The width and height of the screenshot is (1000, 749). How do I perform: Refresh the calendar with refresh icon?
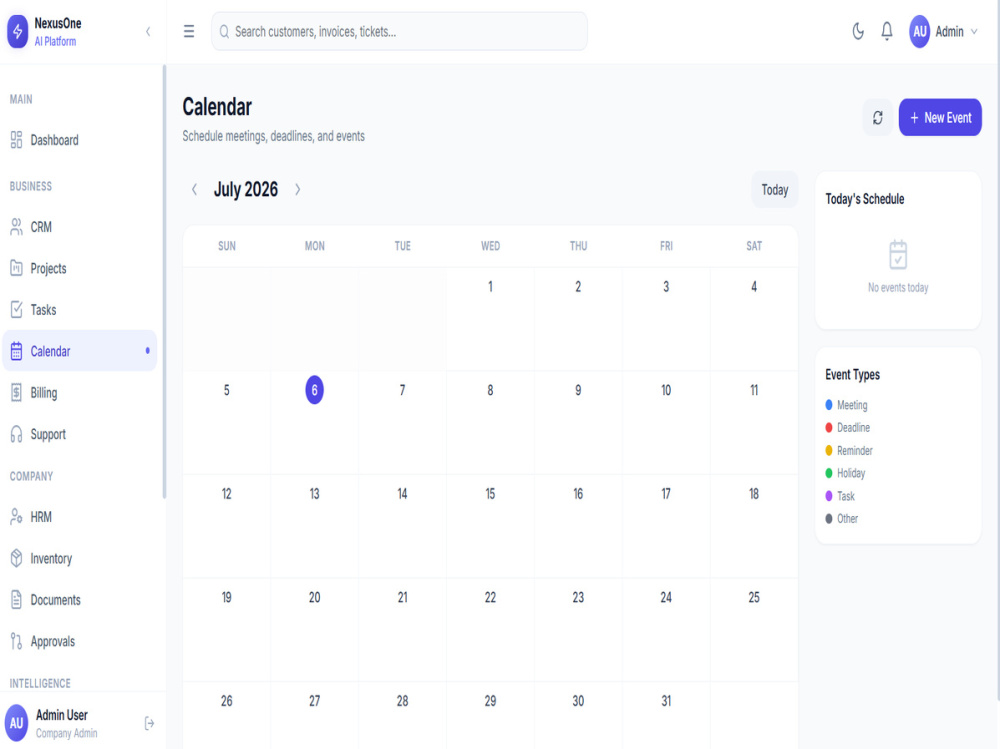click(878, 117)
